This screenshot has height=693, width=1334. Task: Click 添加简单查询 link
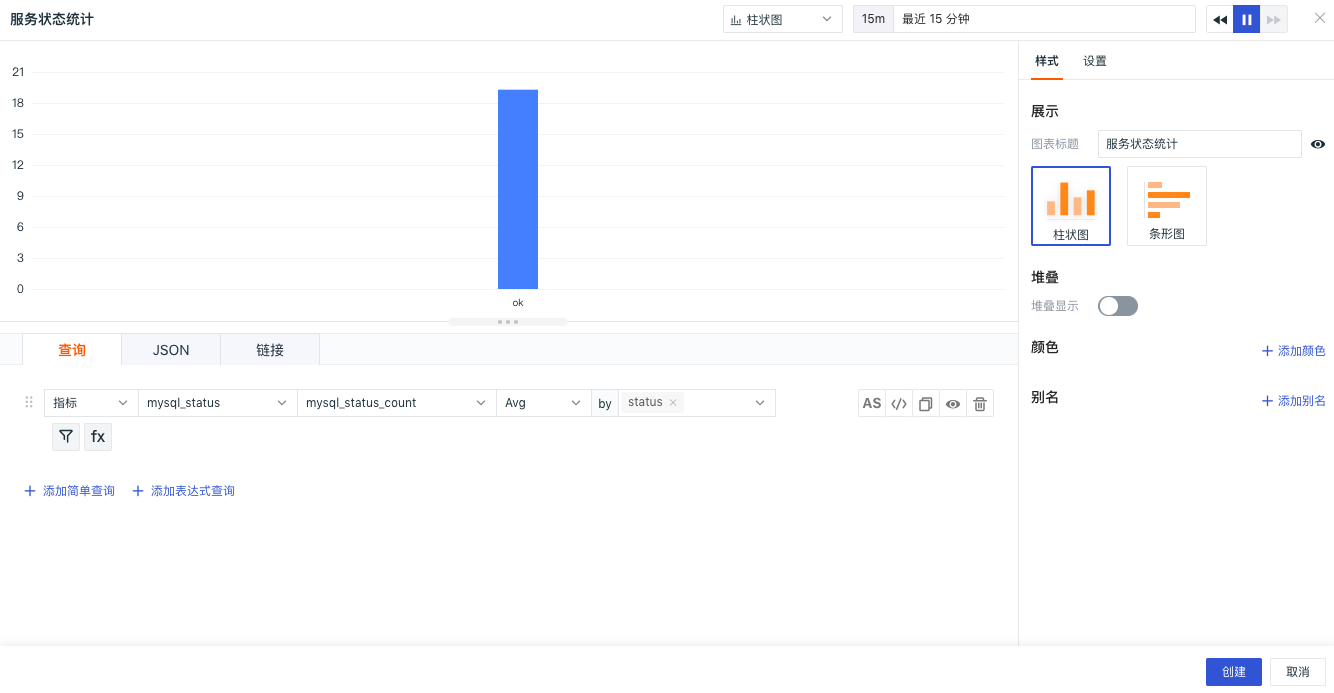click(69, 491)
